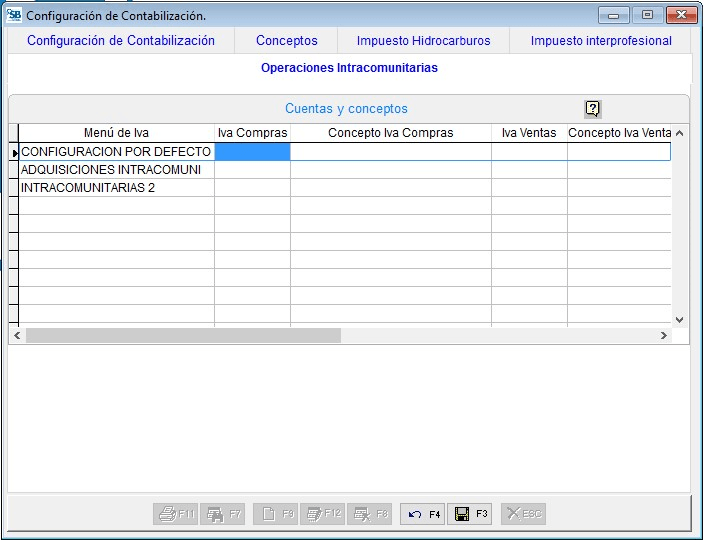The height and width of the screenshot is (540, 705).
Task: Click the Concepto Iva Compras column header
Action: [x=391, y=133]
